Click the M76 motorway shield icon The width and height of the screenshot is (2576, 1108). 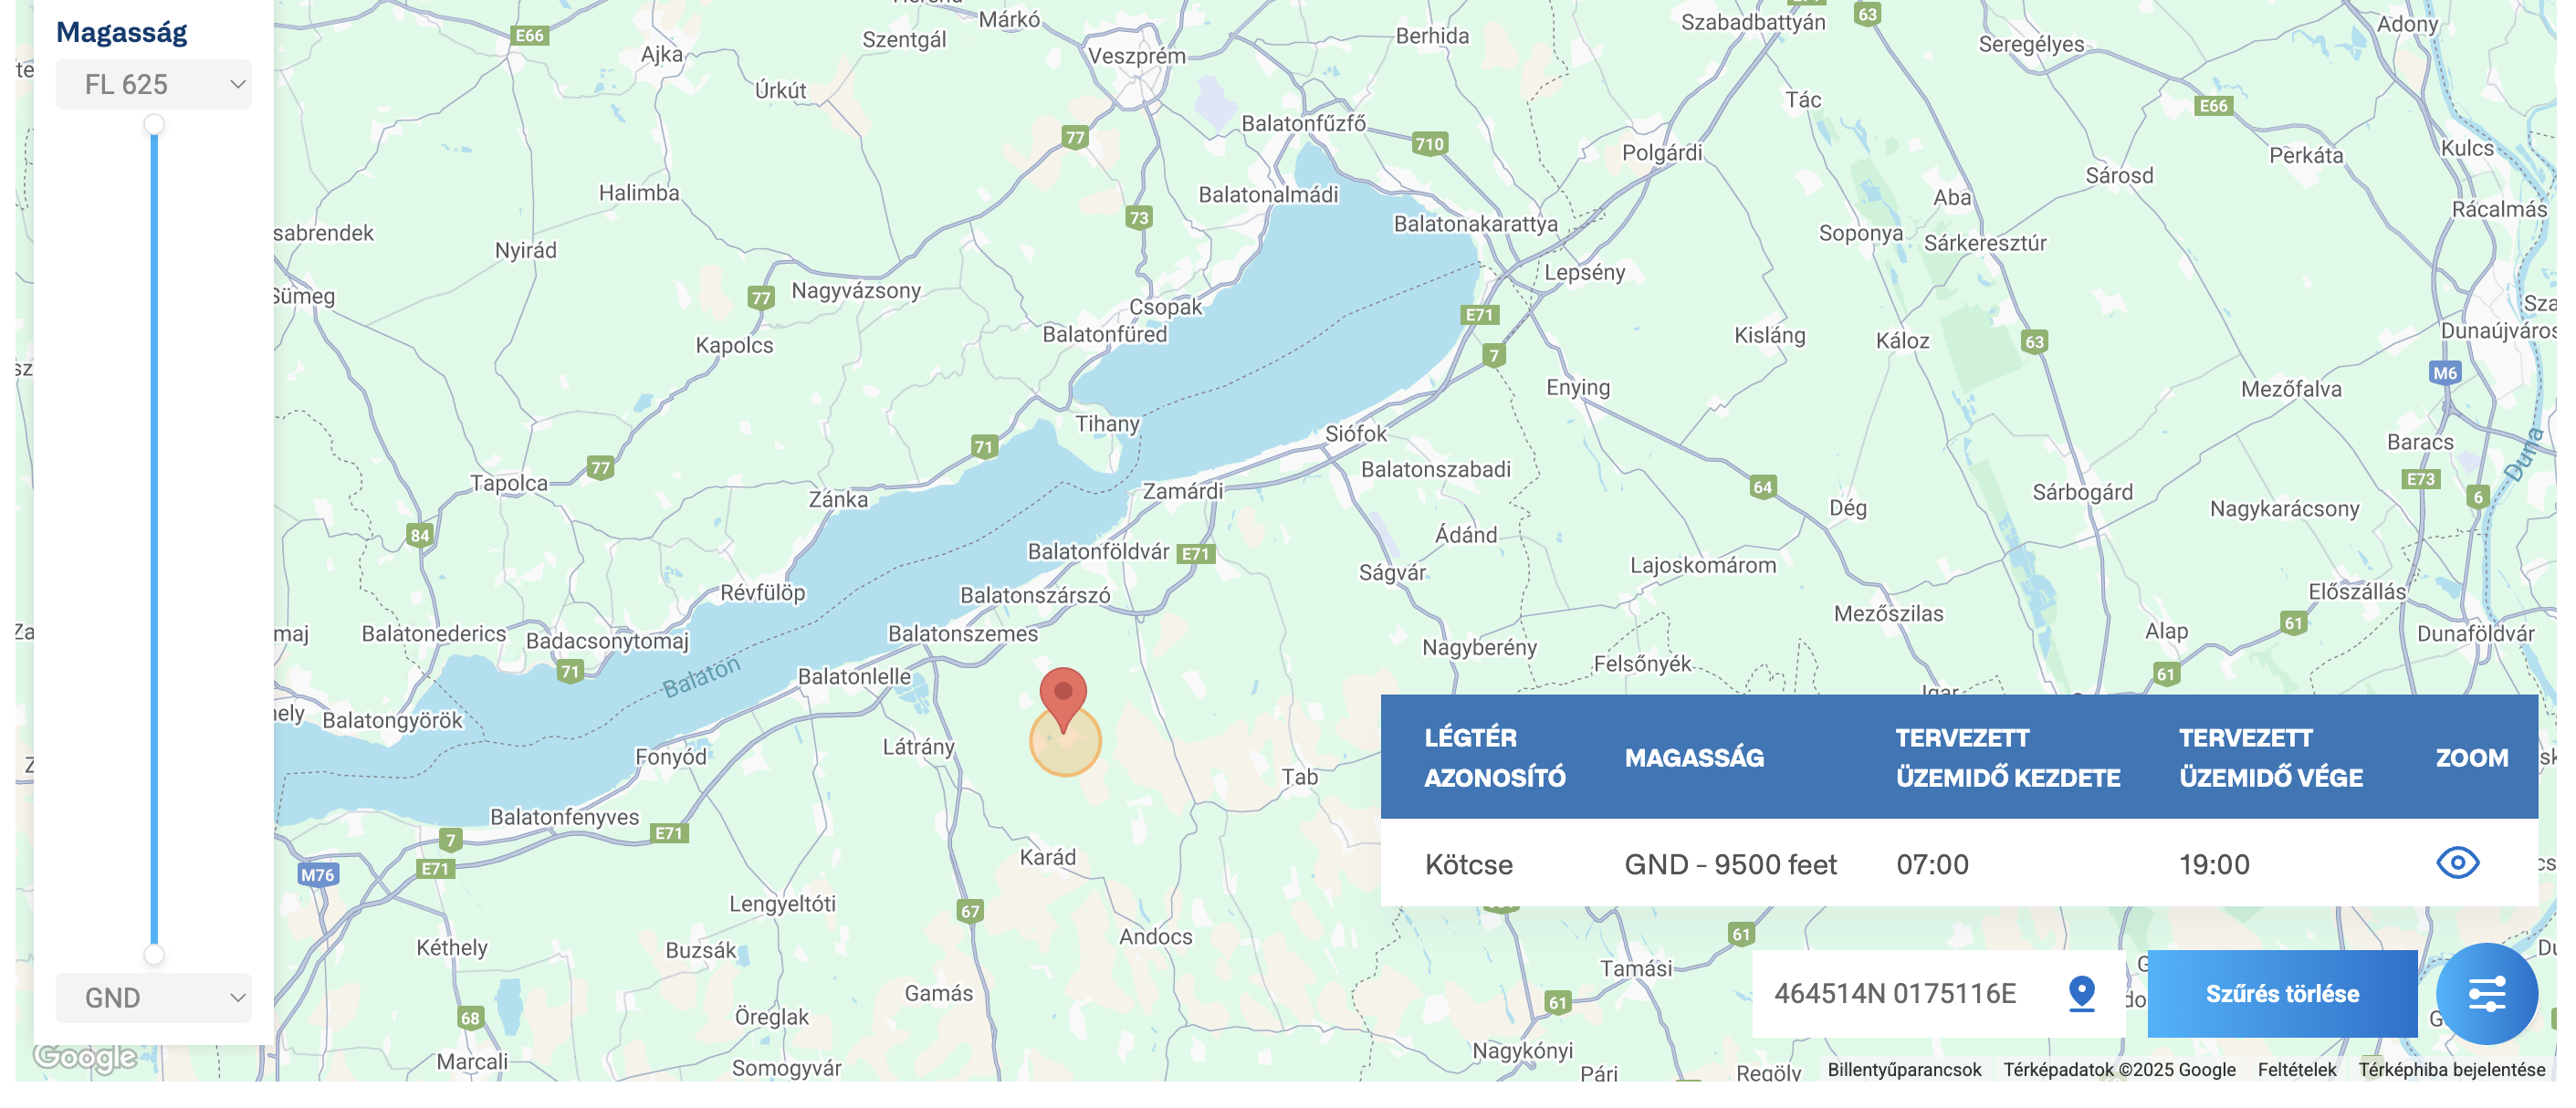(318, 875)
